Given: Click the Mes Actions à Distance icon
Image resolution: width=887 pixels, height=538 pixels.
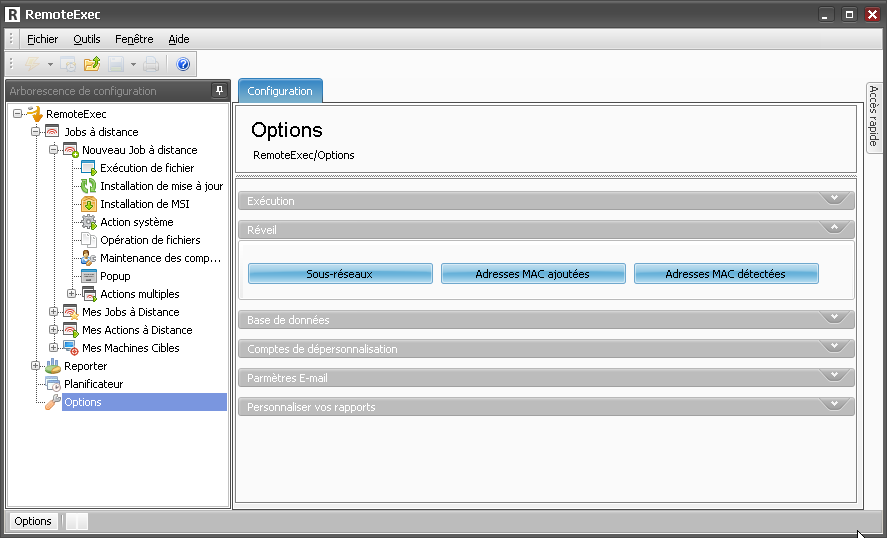Looking at the screenshot, I should pos(71,330).
